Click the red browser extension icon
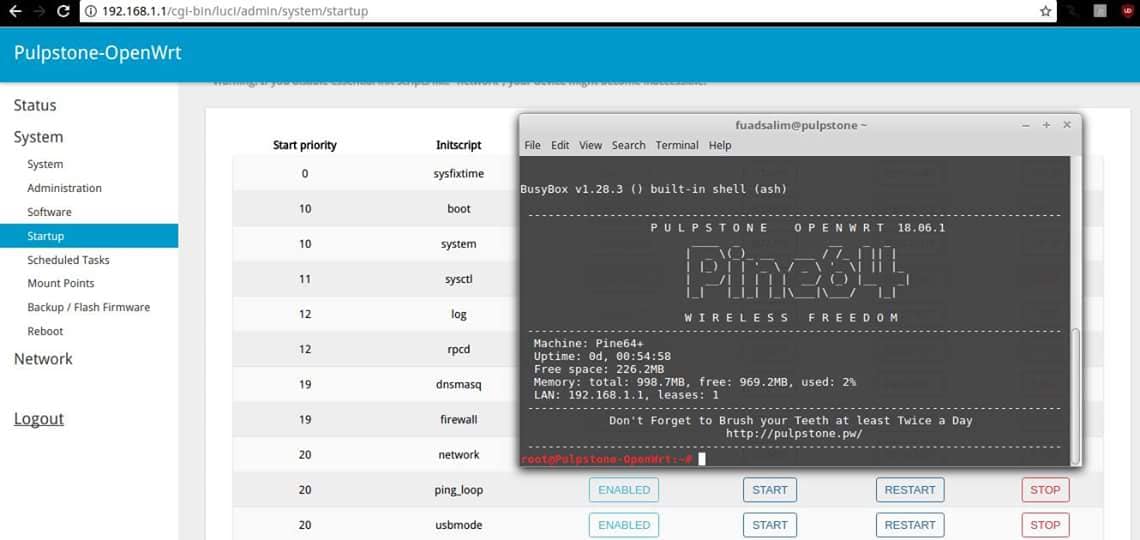The image size is (1140, 540). tap(1128, 11)
